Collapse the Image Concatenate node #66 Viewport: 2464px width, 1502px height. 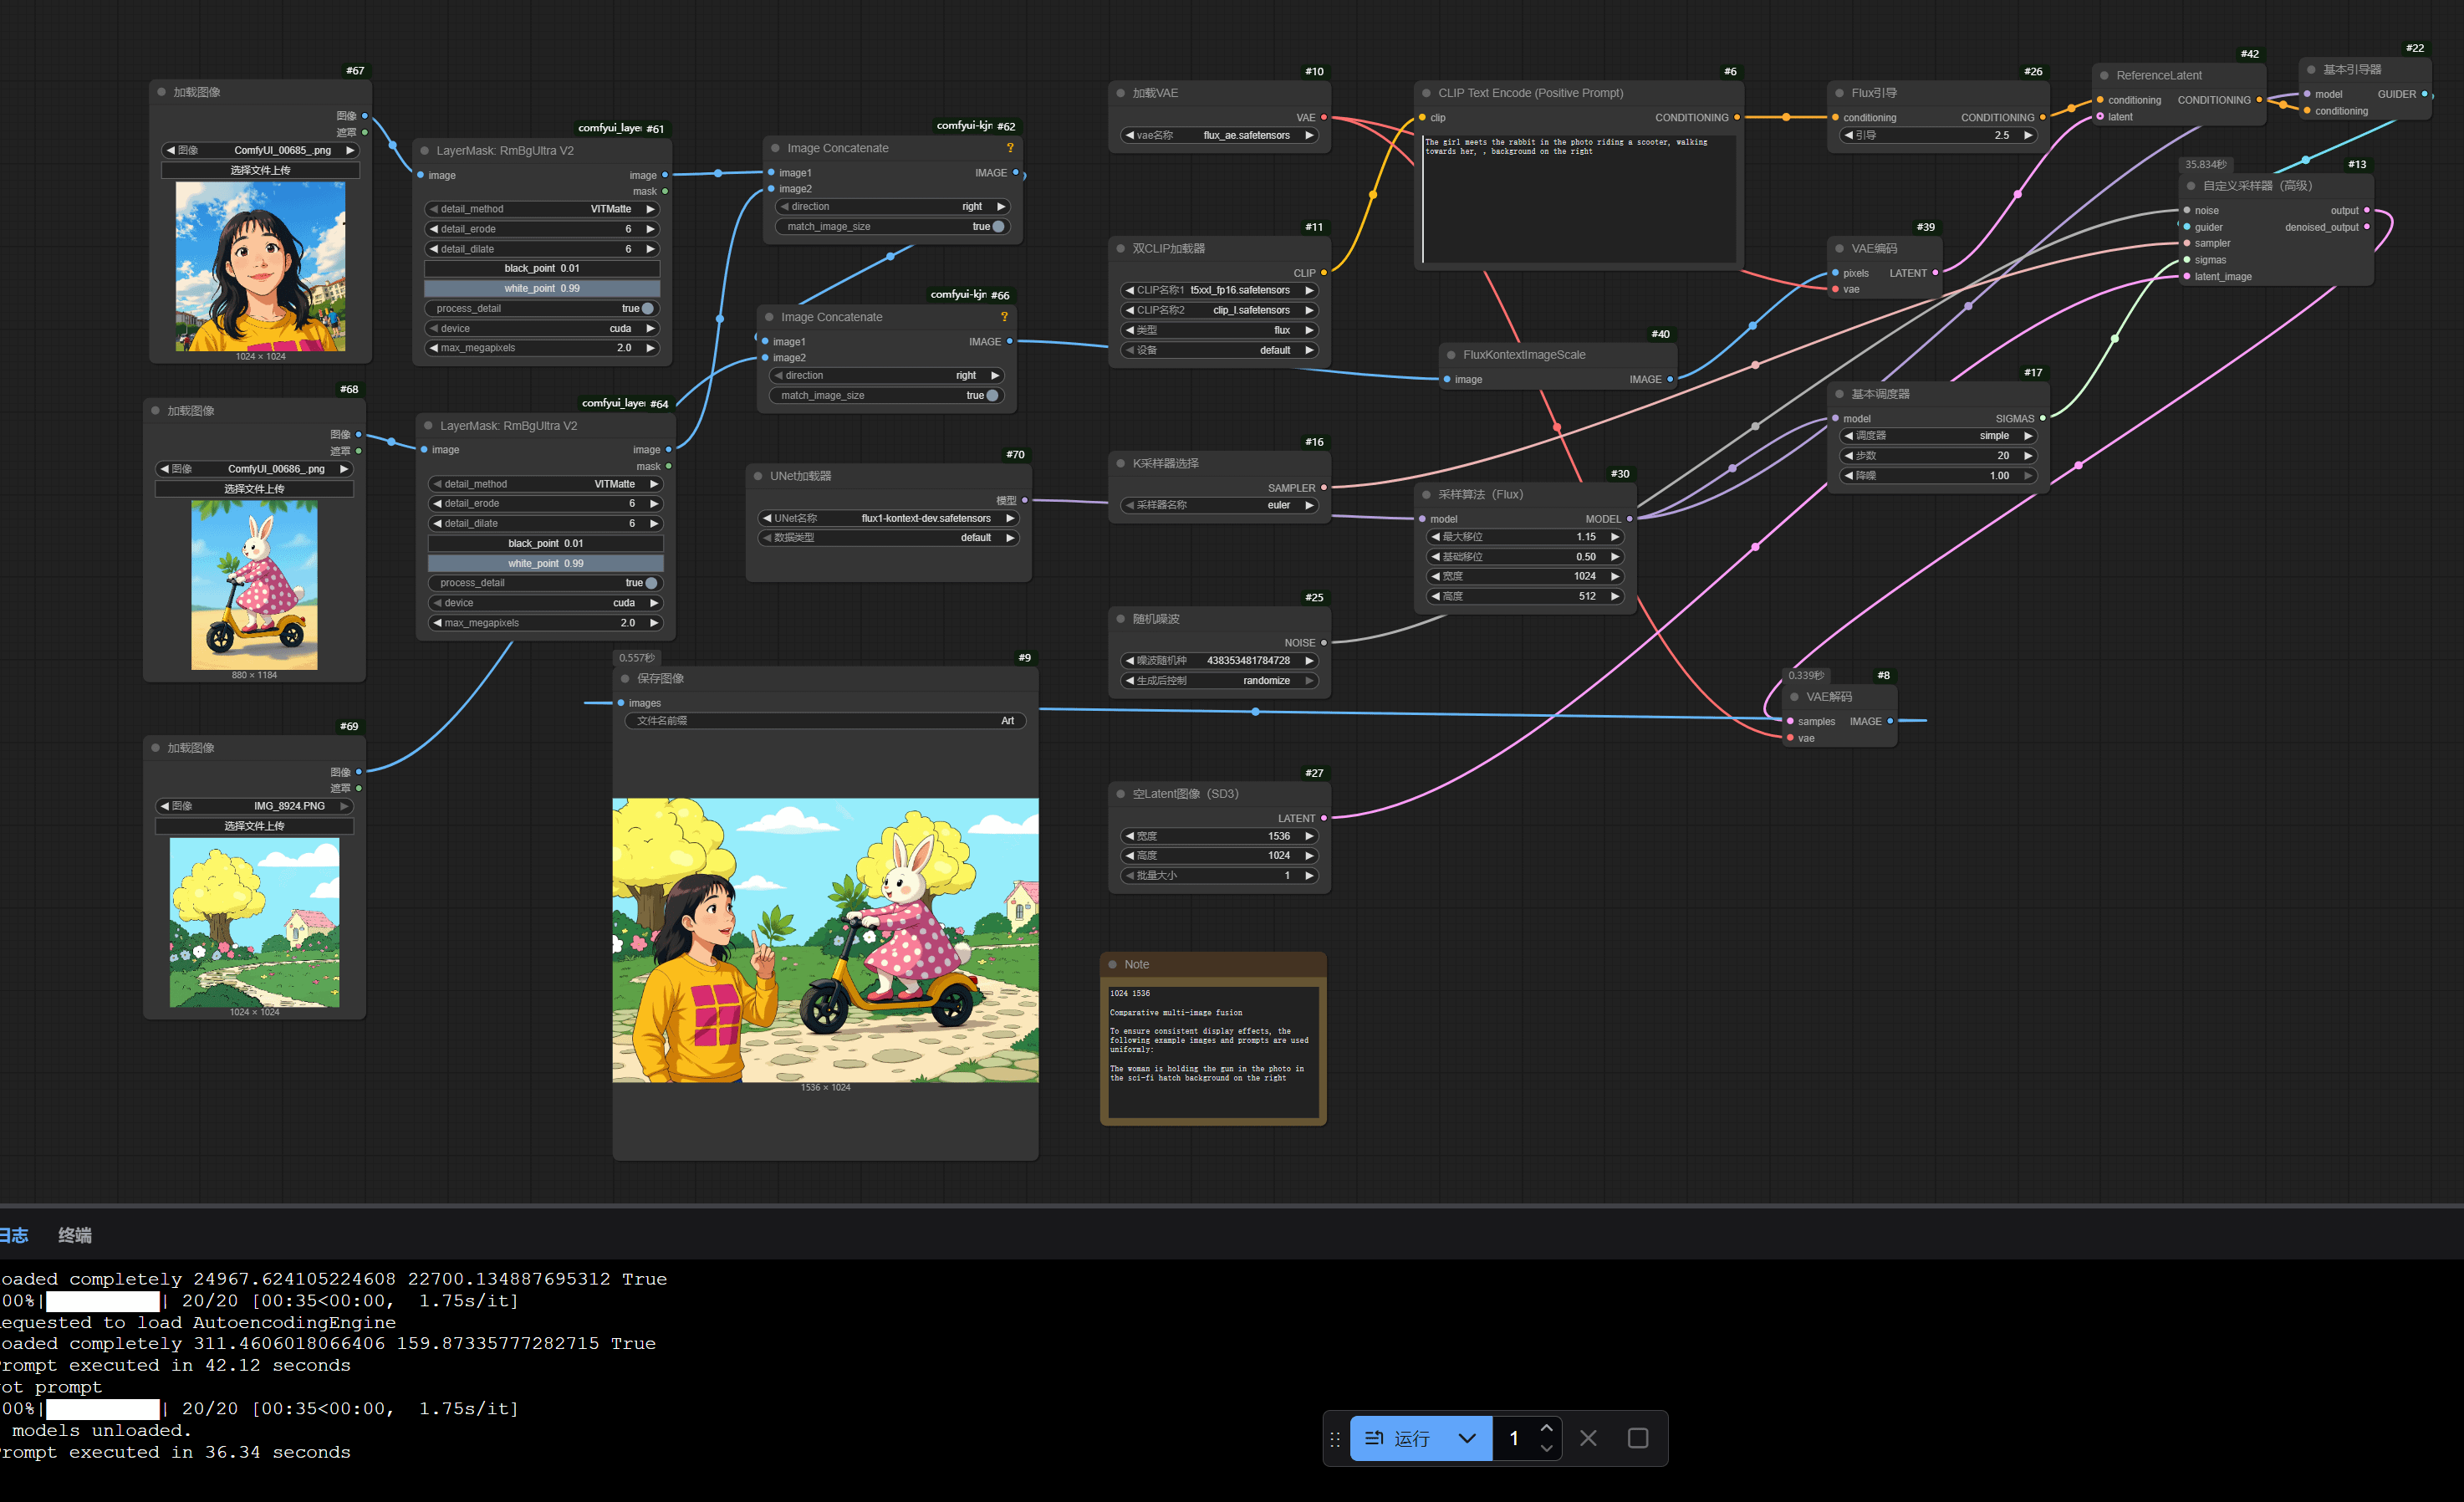(769, 317)
